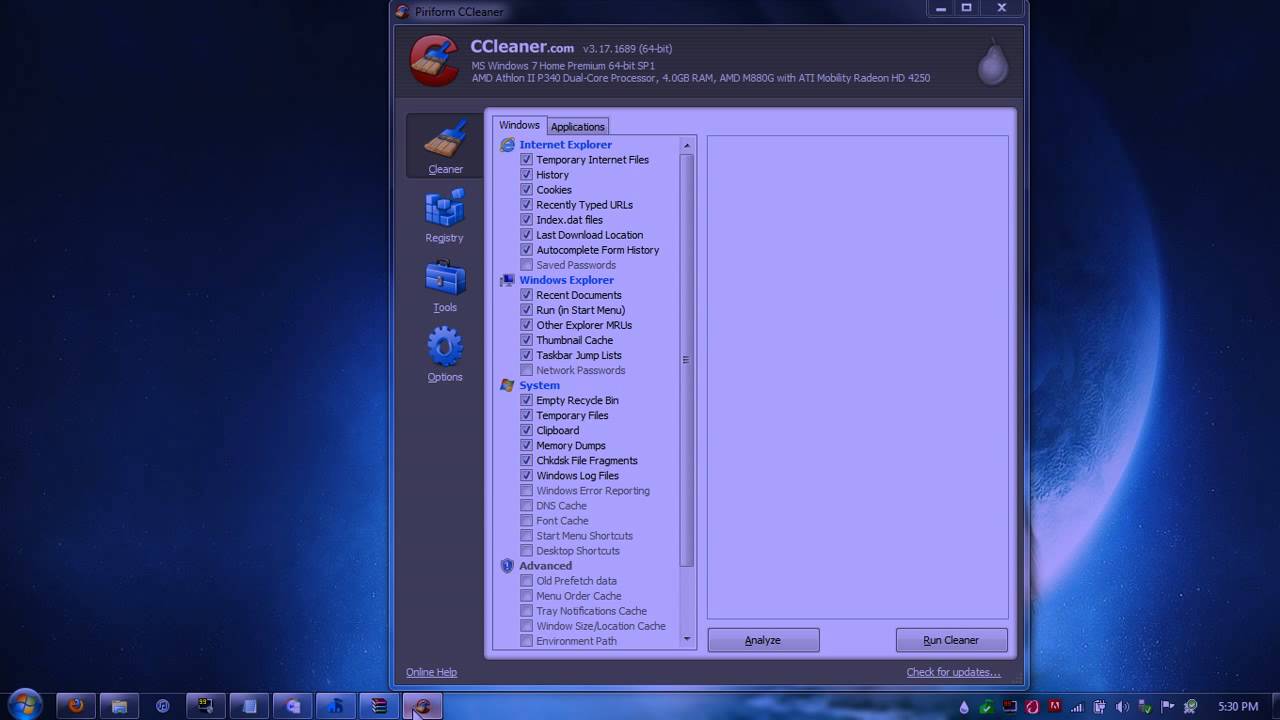The height and width of the screenshot is (720, 1280).
Task: Enable Windows Error Reporting checkbox
Action: (x=526, y=491)
